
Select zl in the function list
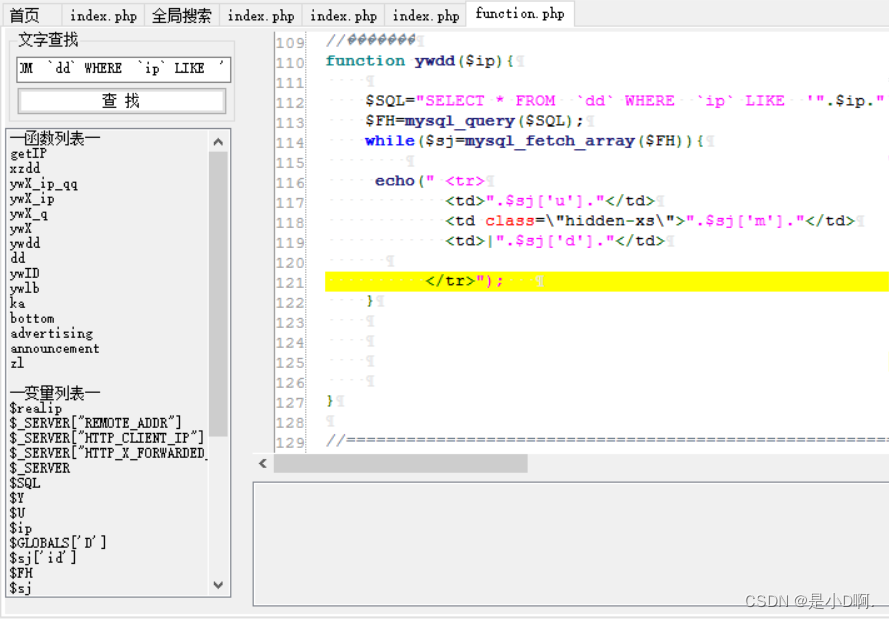(x=16, y=363)
